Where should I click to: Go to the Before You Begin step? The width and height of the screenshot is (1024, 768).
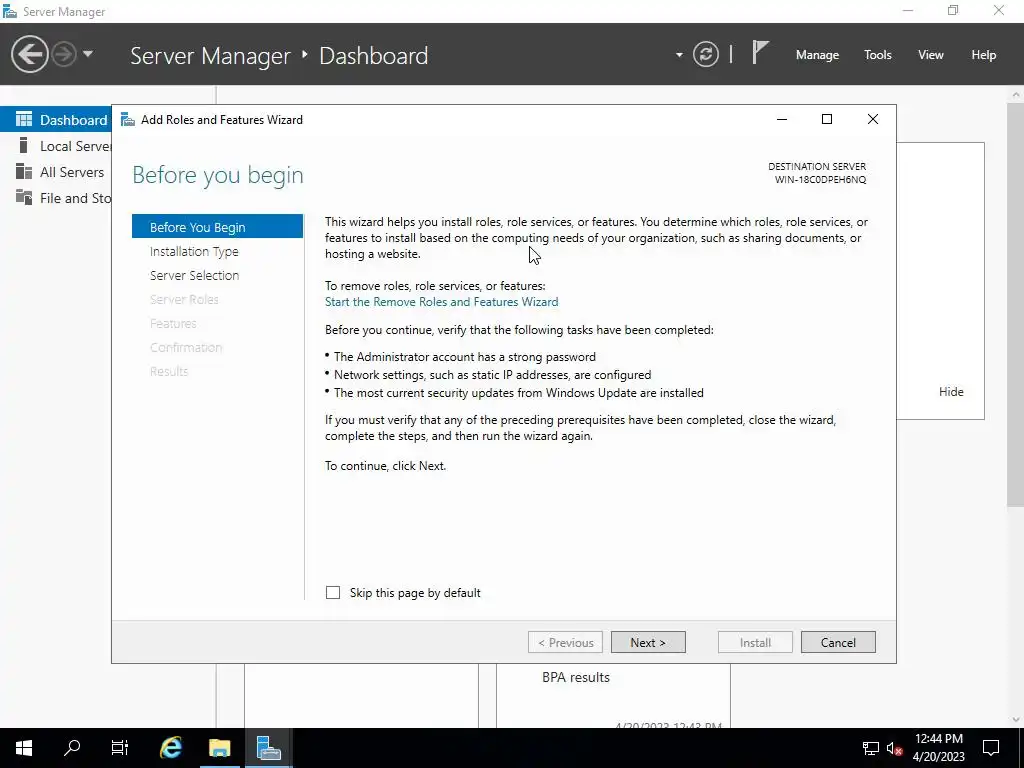pos(217,227)
